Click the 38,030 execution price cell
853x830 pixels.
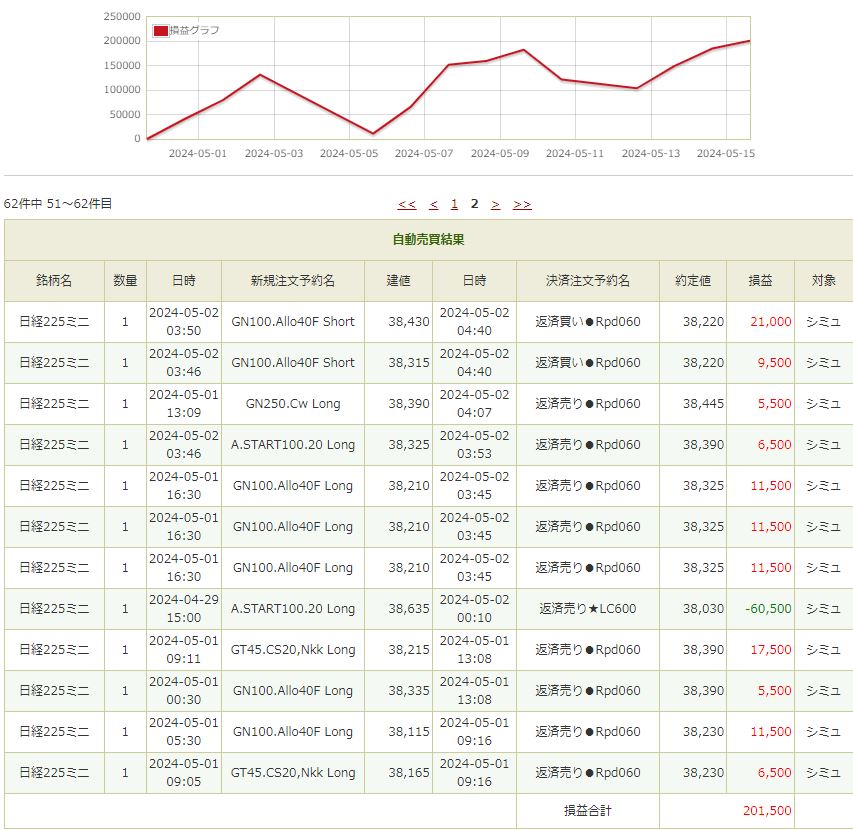[693, 609]
